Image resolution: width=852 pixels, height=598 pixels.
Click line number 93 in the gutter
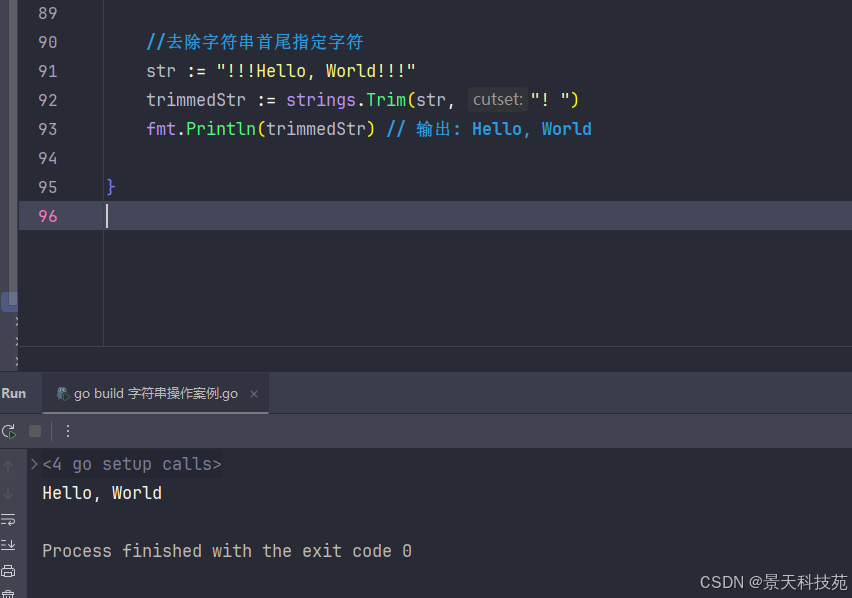coord(47,129)
